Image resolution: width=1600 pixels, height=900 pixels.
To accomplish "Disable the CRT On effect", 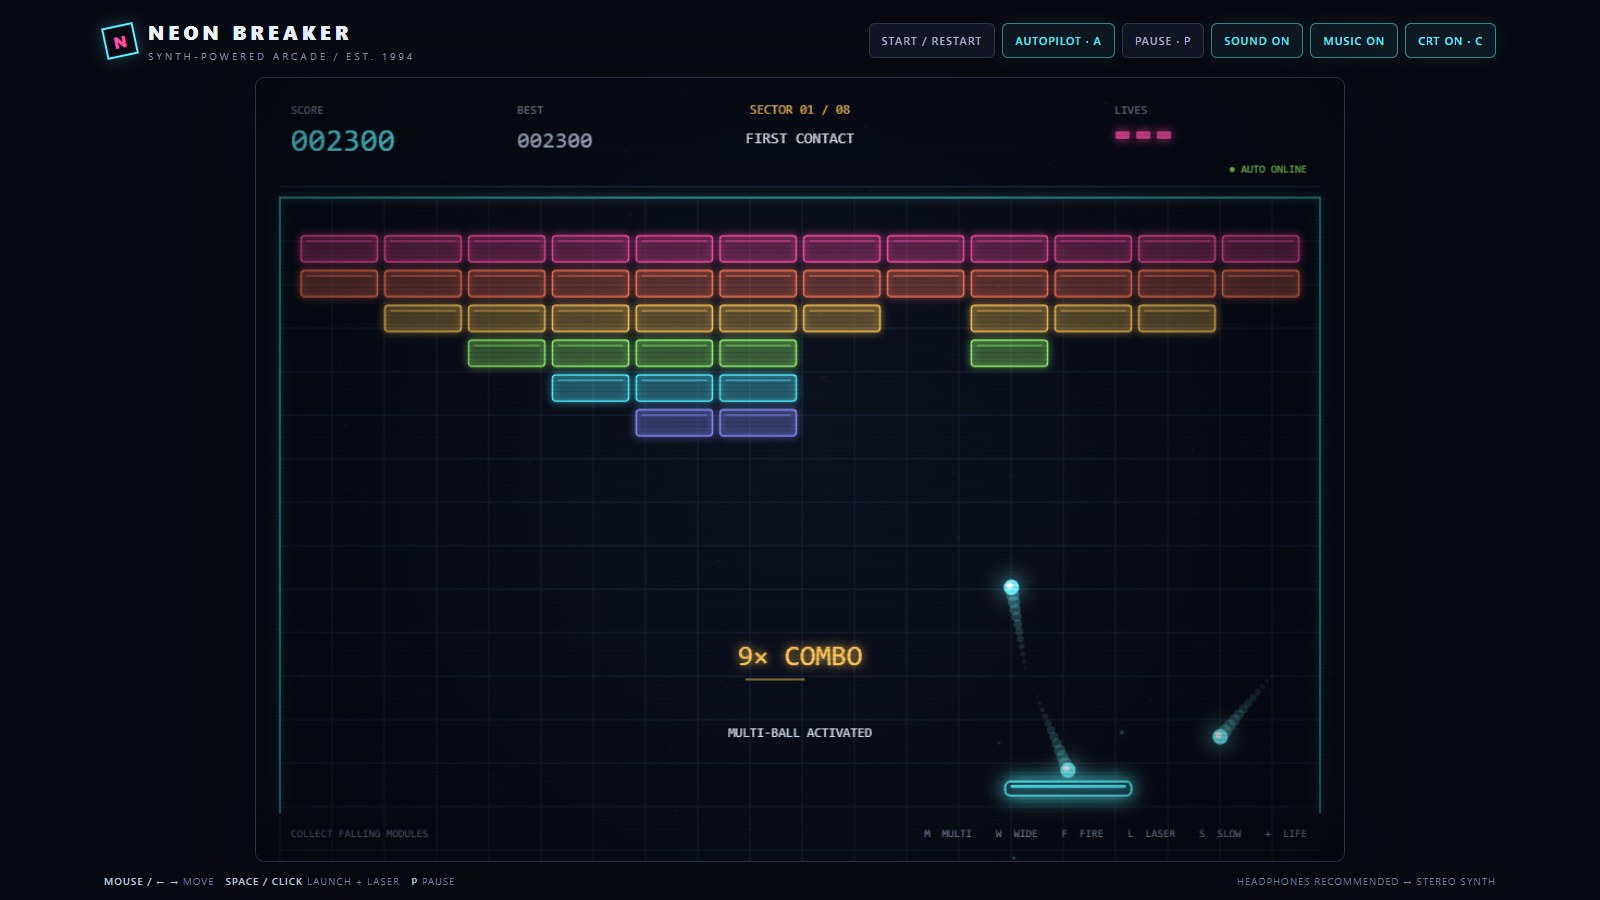I will point(1450,41).
